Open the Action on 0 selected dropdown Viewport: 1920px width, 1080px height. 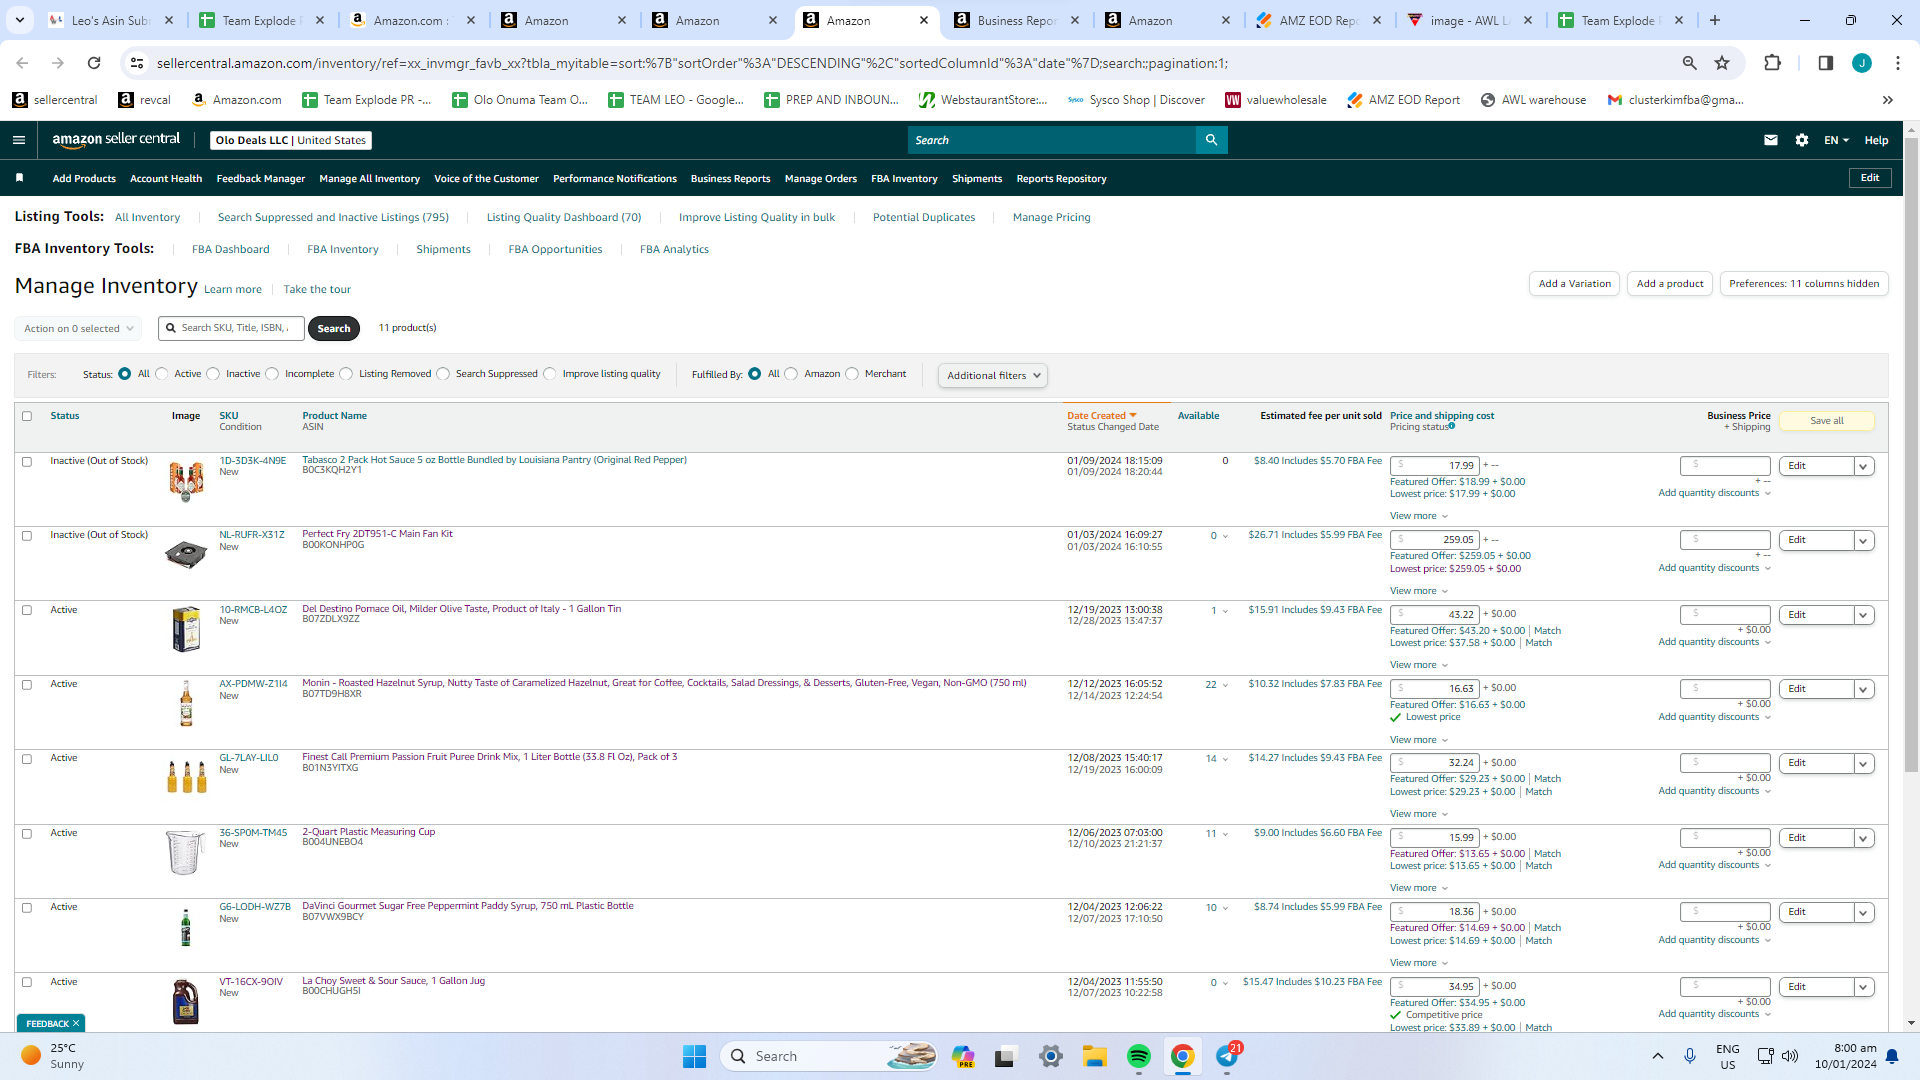[x=78, y=328]
